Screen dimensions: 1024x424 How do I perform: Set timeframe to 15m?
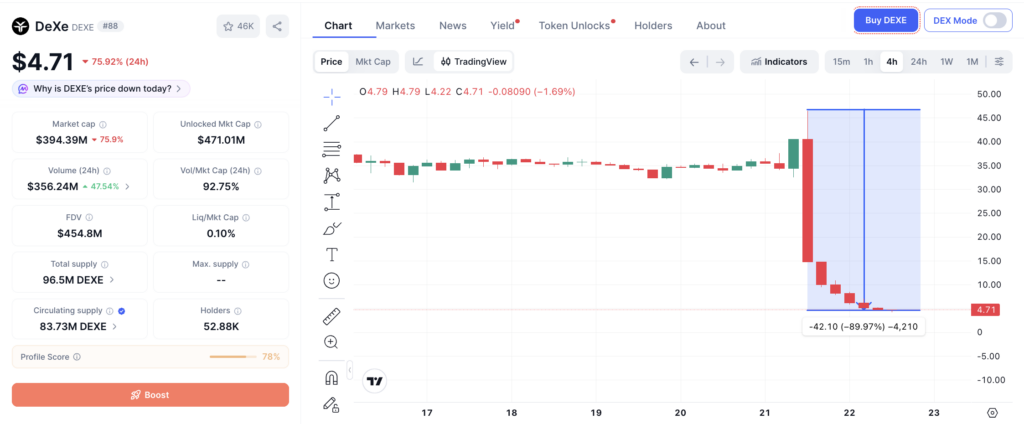(x=841, y=61)
